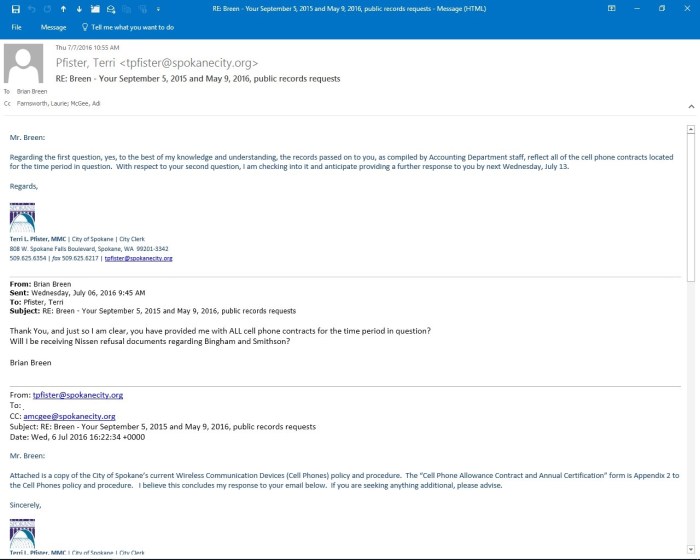
Task: Collapse the message header with chevron
Action: [690, 104]
